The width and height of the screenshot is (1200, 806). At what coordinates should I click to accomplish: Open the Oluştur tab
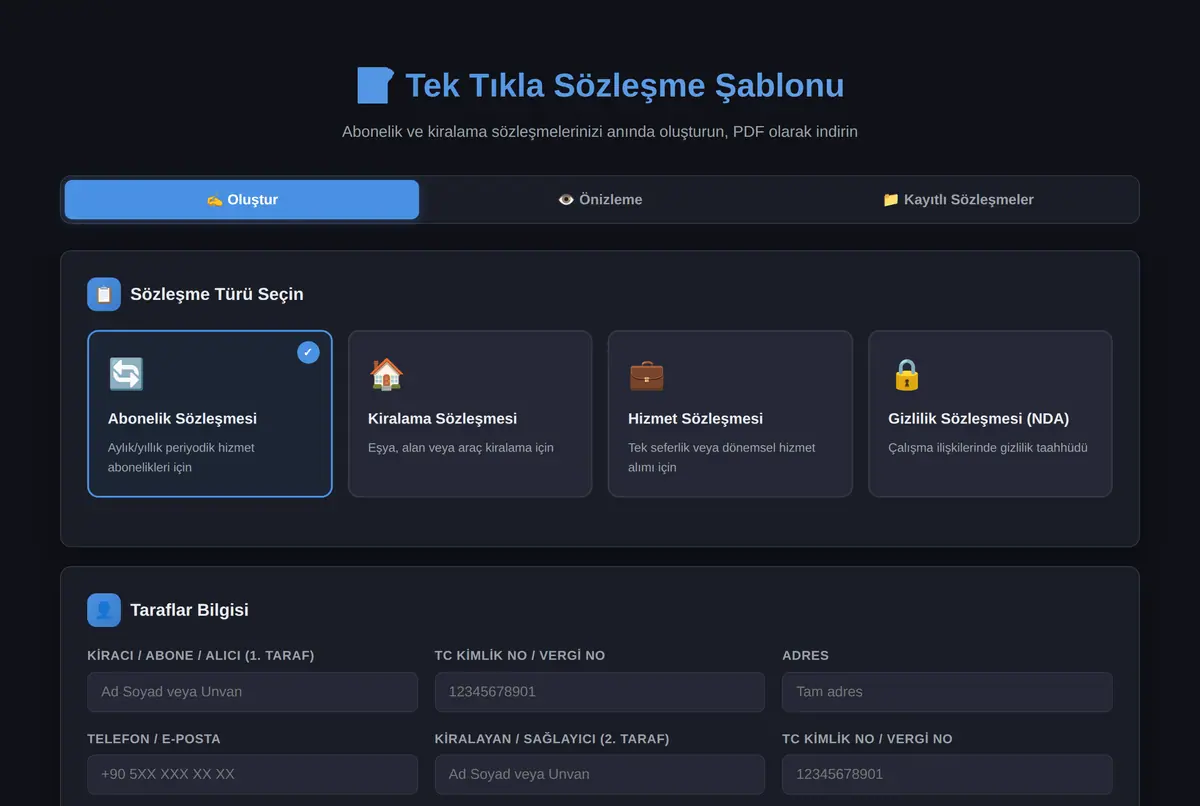click(242, 199)
